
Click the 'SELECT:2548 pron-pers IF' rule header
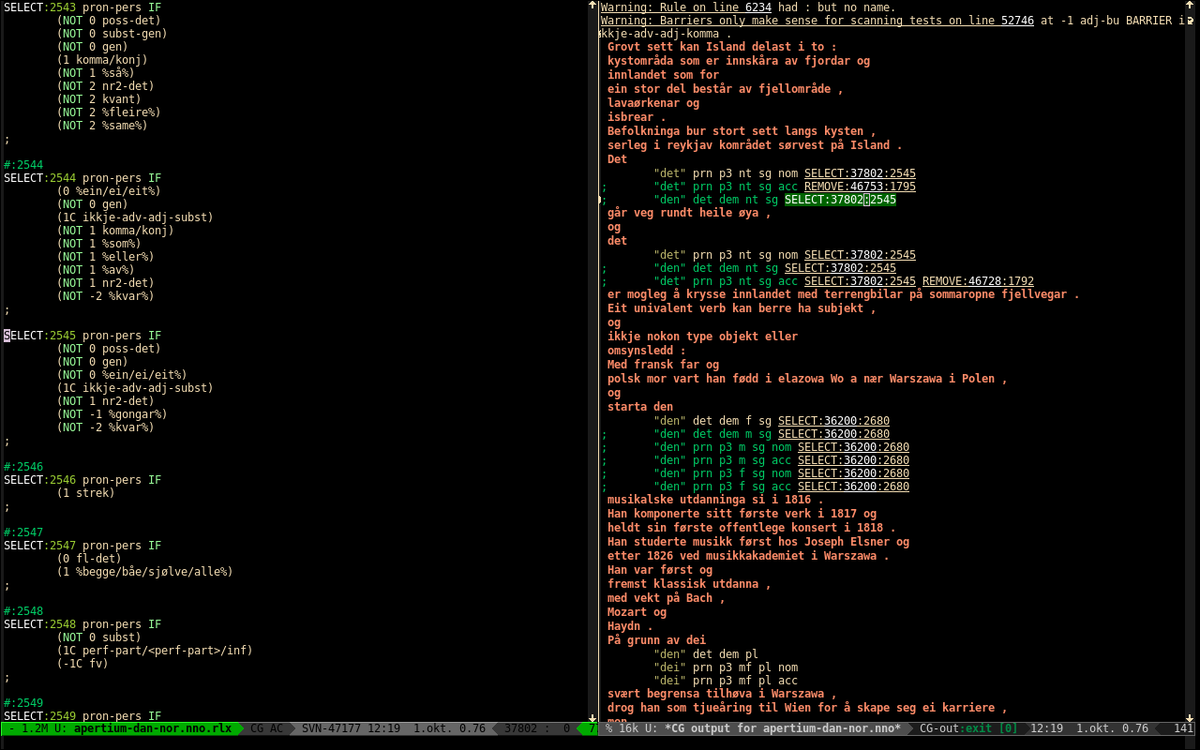tap(83, 624)
